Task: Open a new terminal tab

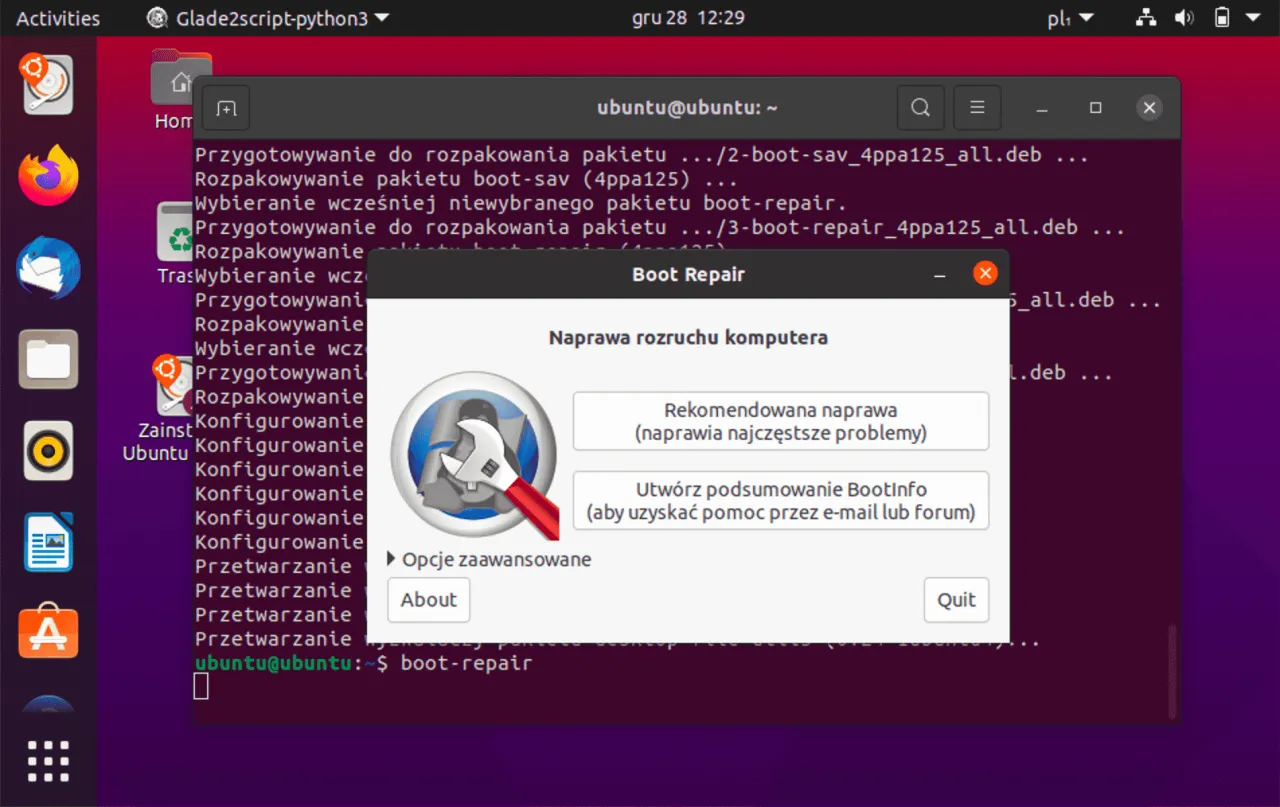Action: (225, 108)
